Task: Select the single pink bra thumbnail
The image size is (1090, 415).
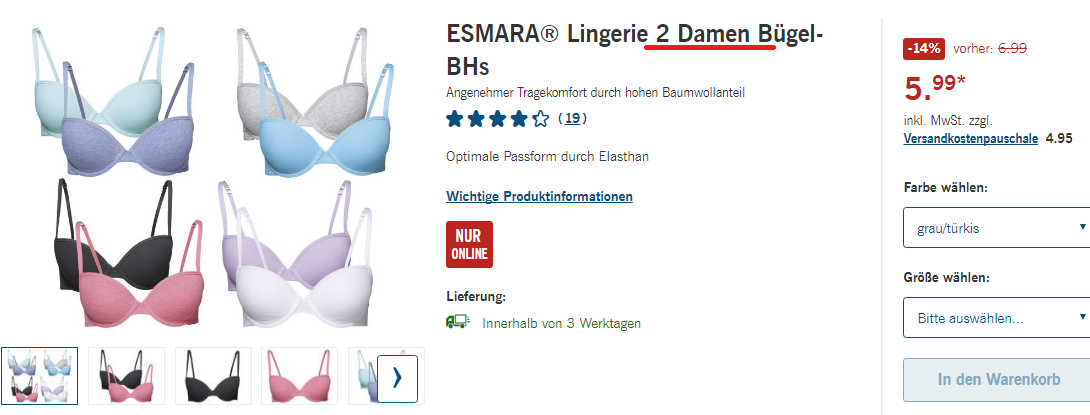Action: (x=300, y=376)
